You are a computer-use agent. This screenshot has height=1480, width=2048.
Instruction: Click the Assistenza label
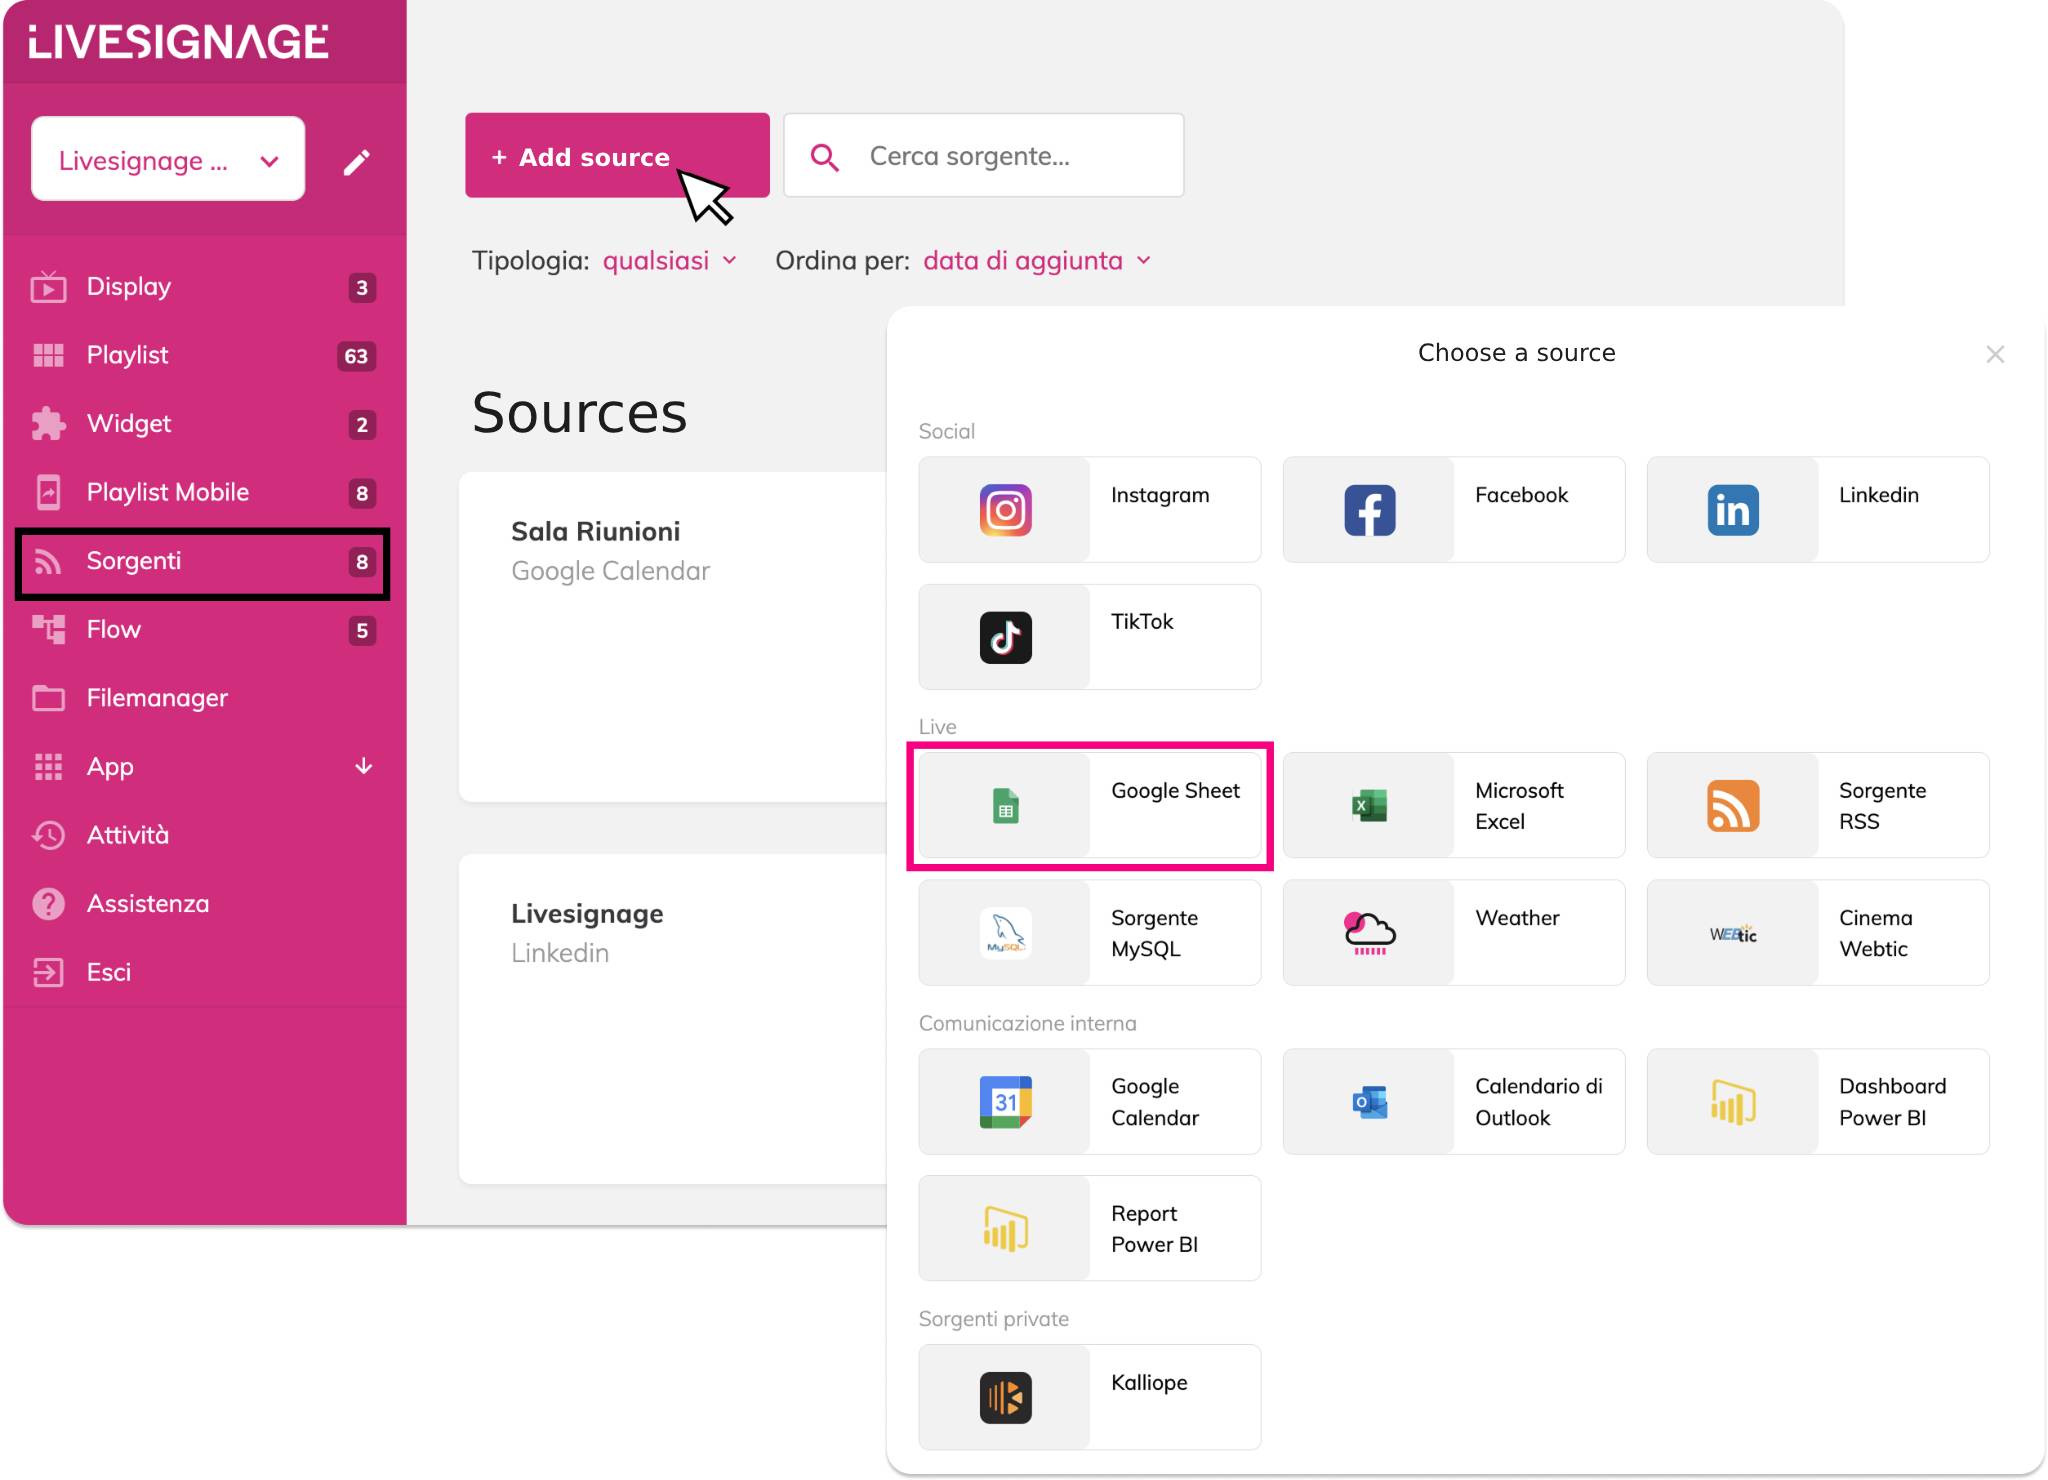148,904
